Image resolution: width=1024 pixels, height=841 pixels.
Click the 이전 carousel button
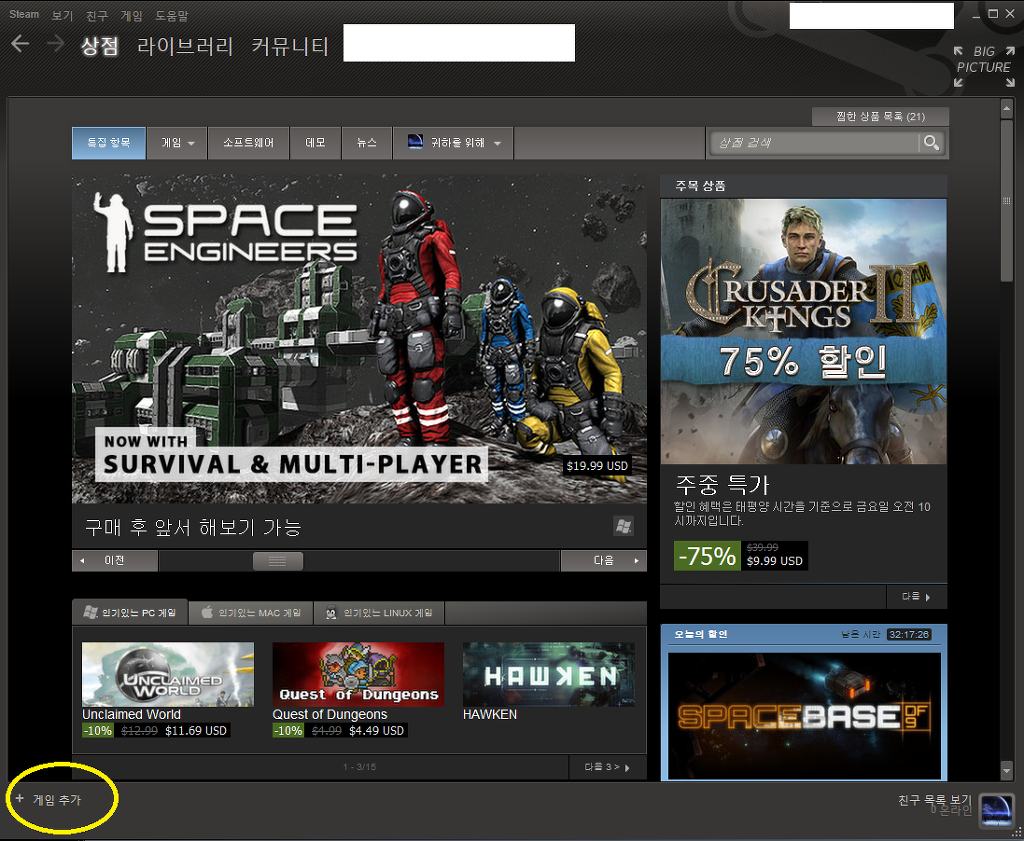(x=115, y=561)
